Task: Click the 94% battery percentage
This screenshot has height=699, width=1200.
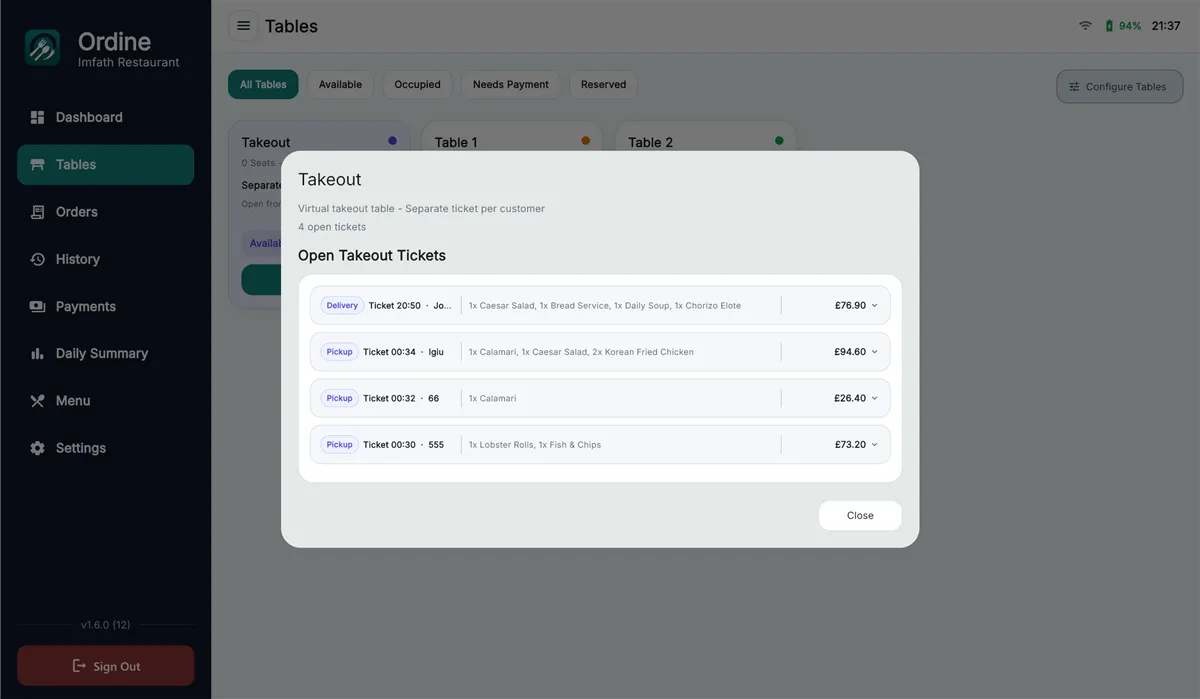Action: tap(1130, 26)
